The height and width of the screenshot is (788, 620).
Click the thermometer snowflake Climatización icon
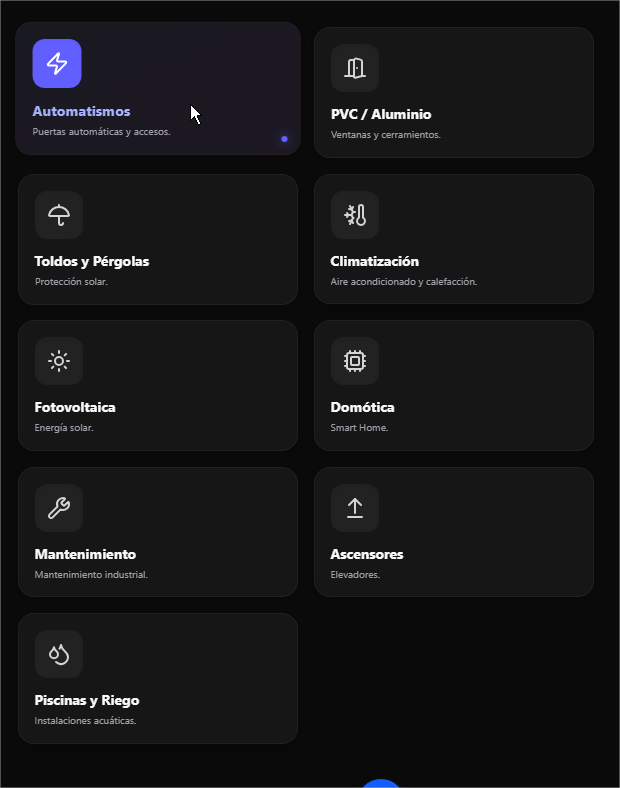tap(355, 215)
